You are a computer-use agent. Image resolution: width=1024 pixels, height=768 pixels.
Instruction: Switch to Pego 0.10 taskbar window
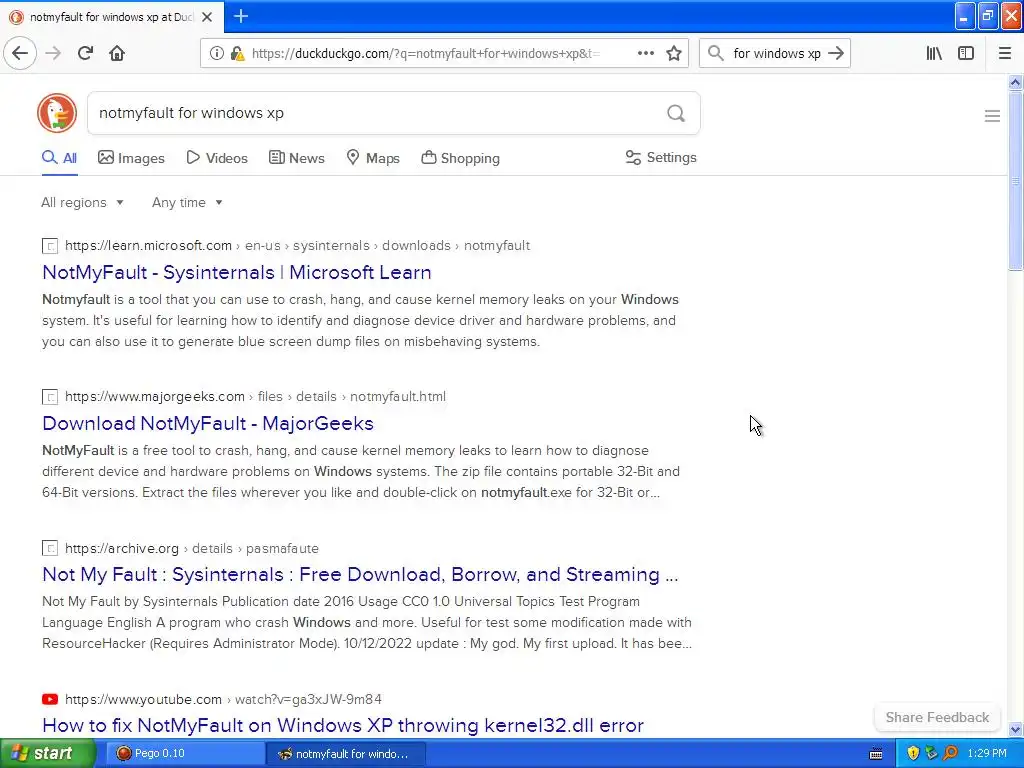185,753
